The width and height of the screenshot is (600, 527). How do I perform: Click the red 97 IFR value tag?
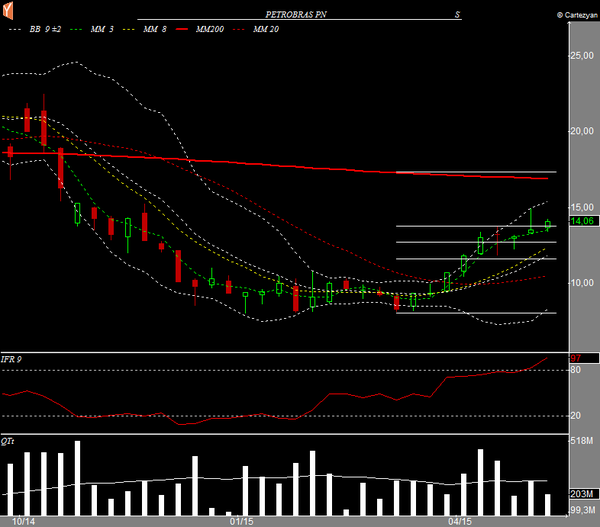(576, 358)
